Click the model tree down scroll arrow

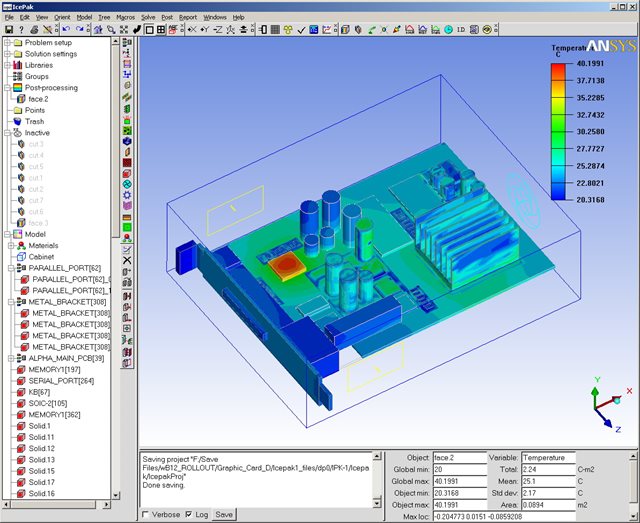tap(116, 495)
